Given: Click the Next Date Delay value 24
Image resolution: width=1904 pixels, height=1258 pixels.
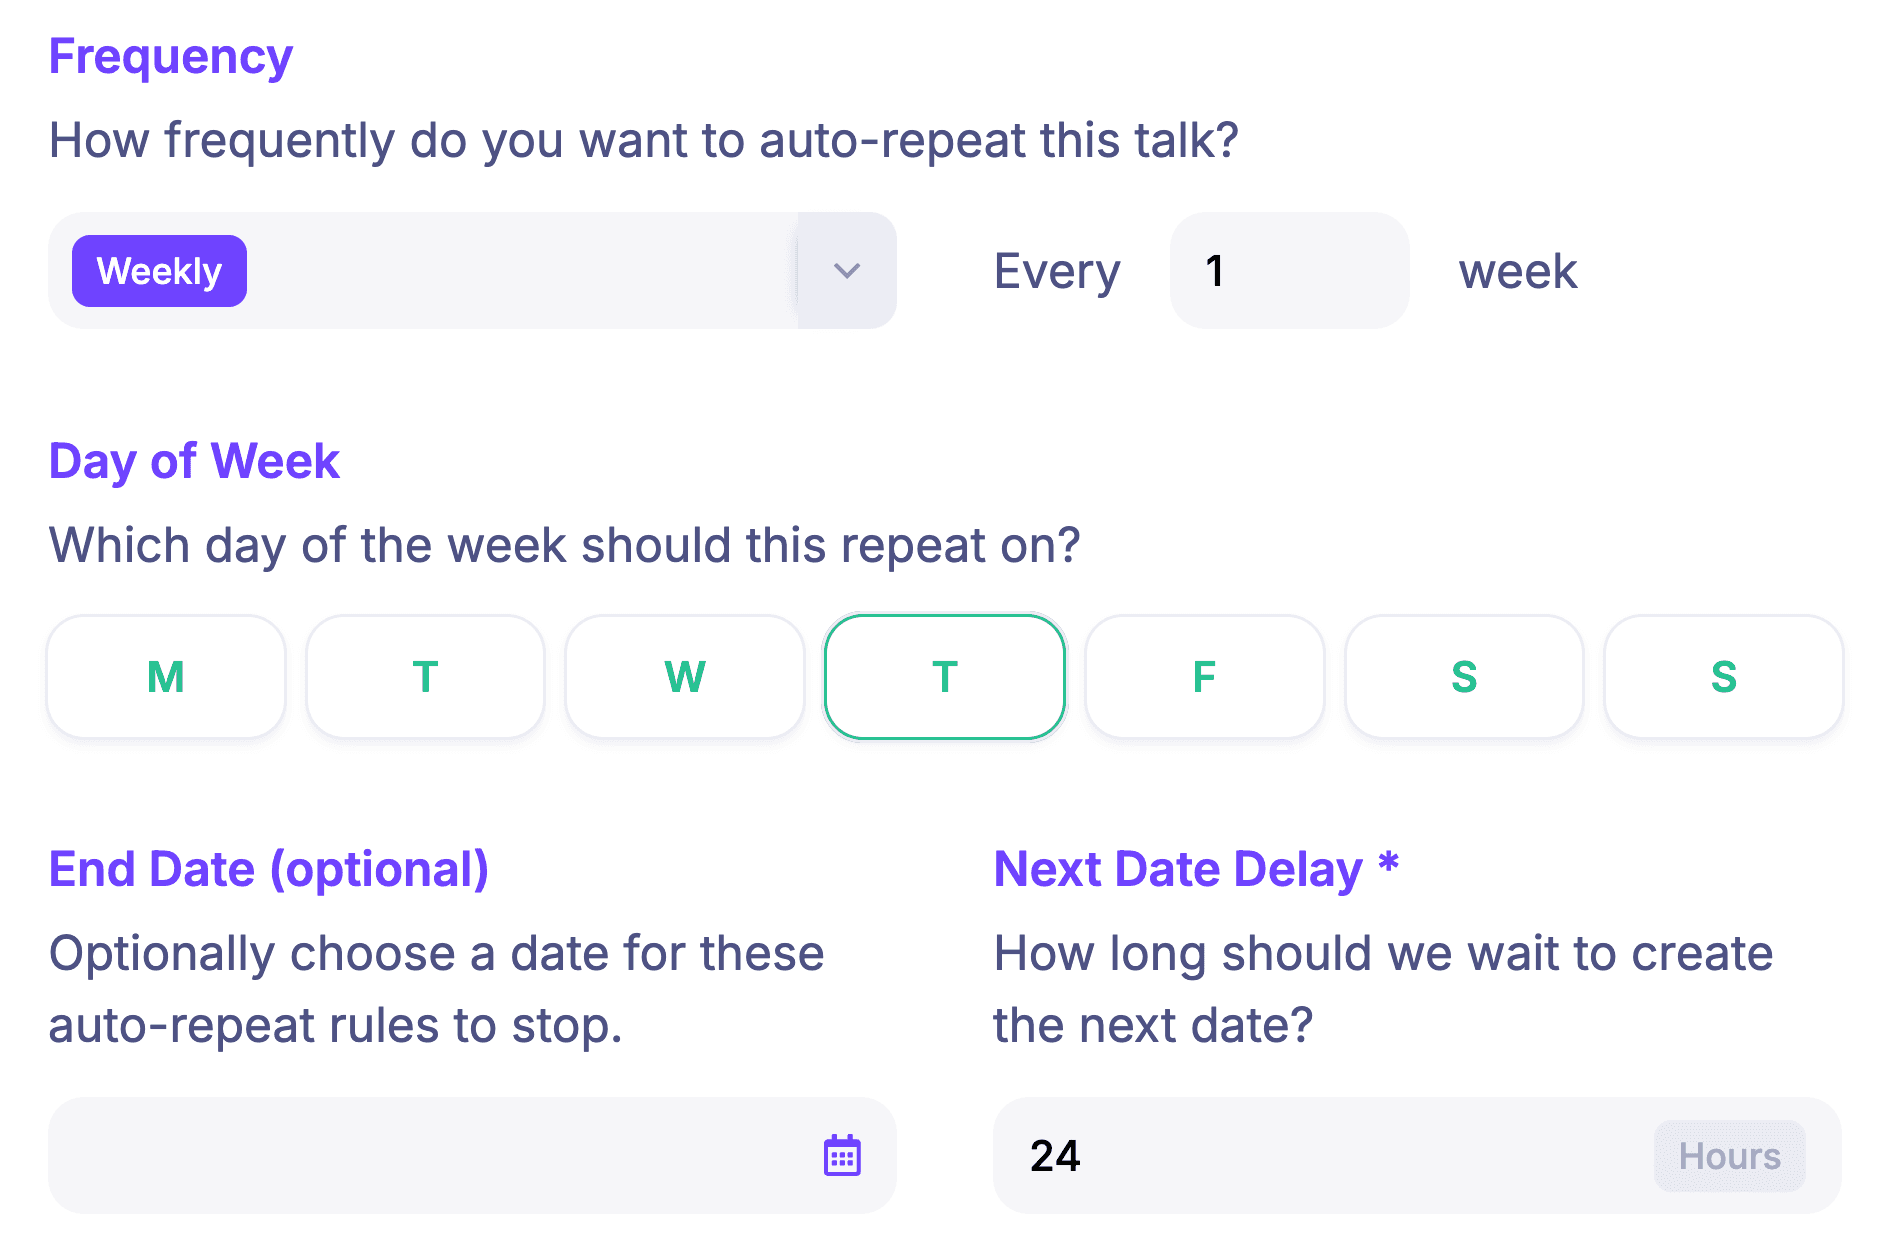Looking at the screenshot, I should click(1055, 1155).
